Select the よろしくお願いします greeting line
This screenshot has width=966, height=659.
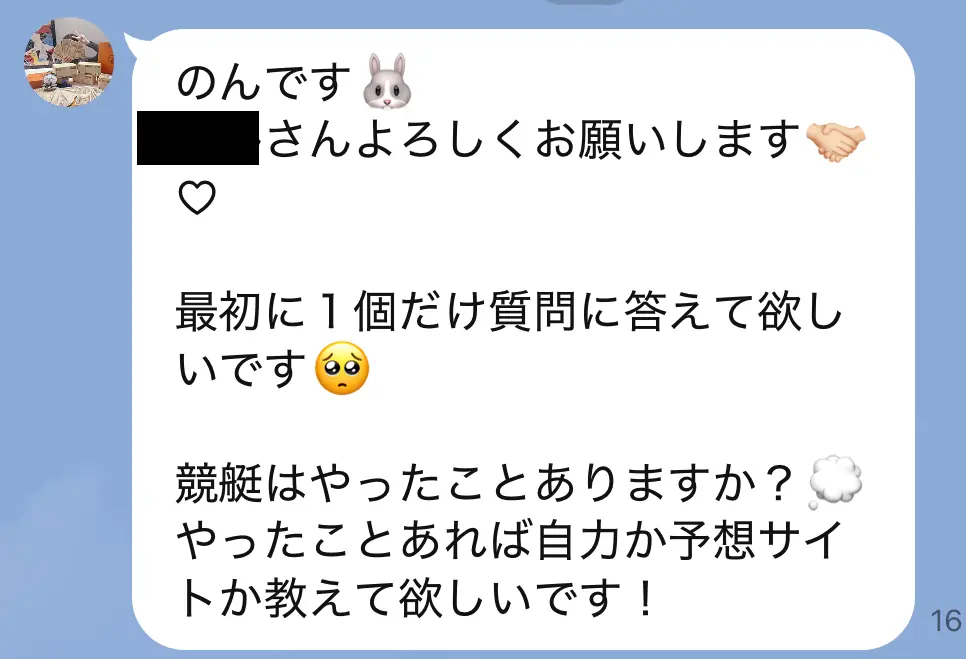coord(534,139)
